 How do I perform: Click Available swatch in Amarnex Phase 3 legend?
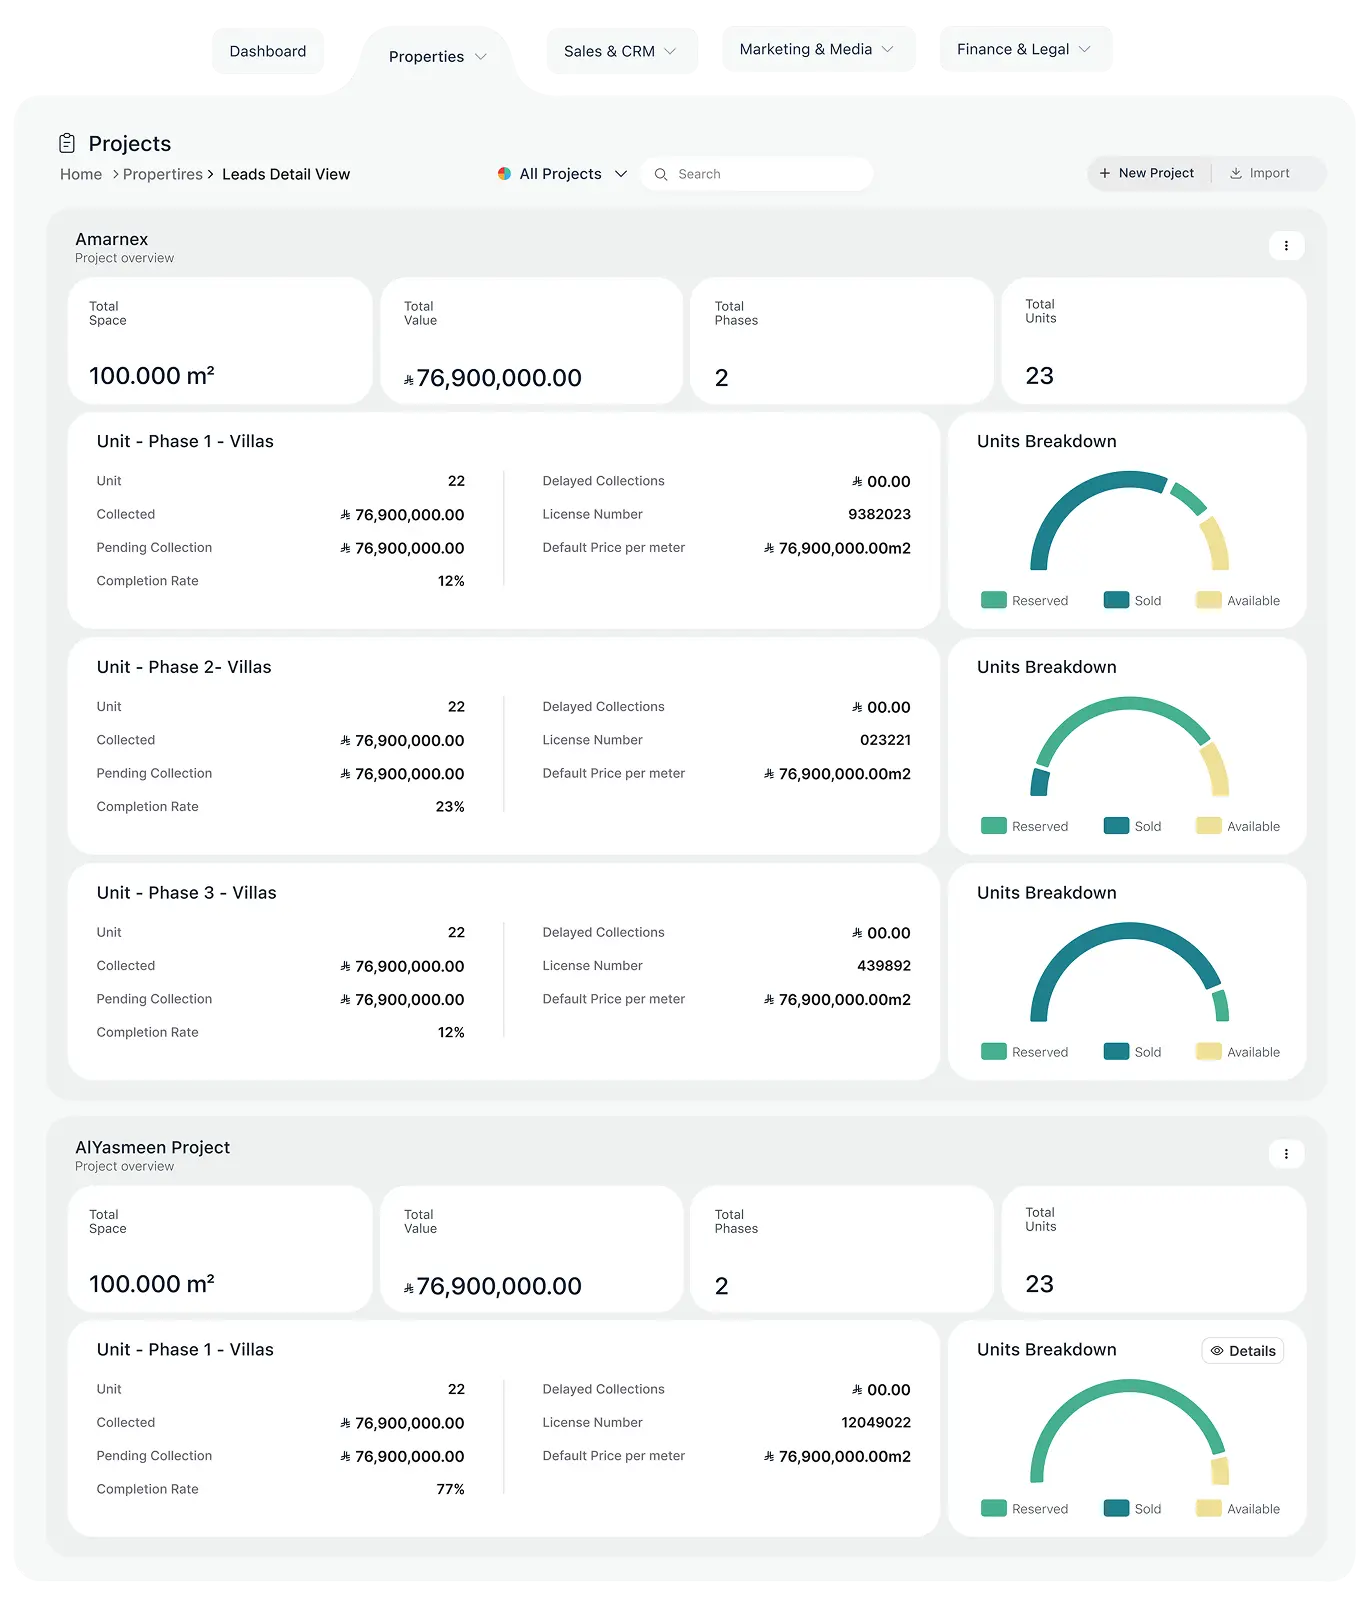click(x=1209, y=1052)
